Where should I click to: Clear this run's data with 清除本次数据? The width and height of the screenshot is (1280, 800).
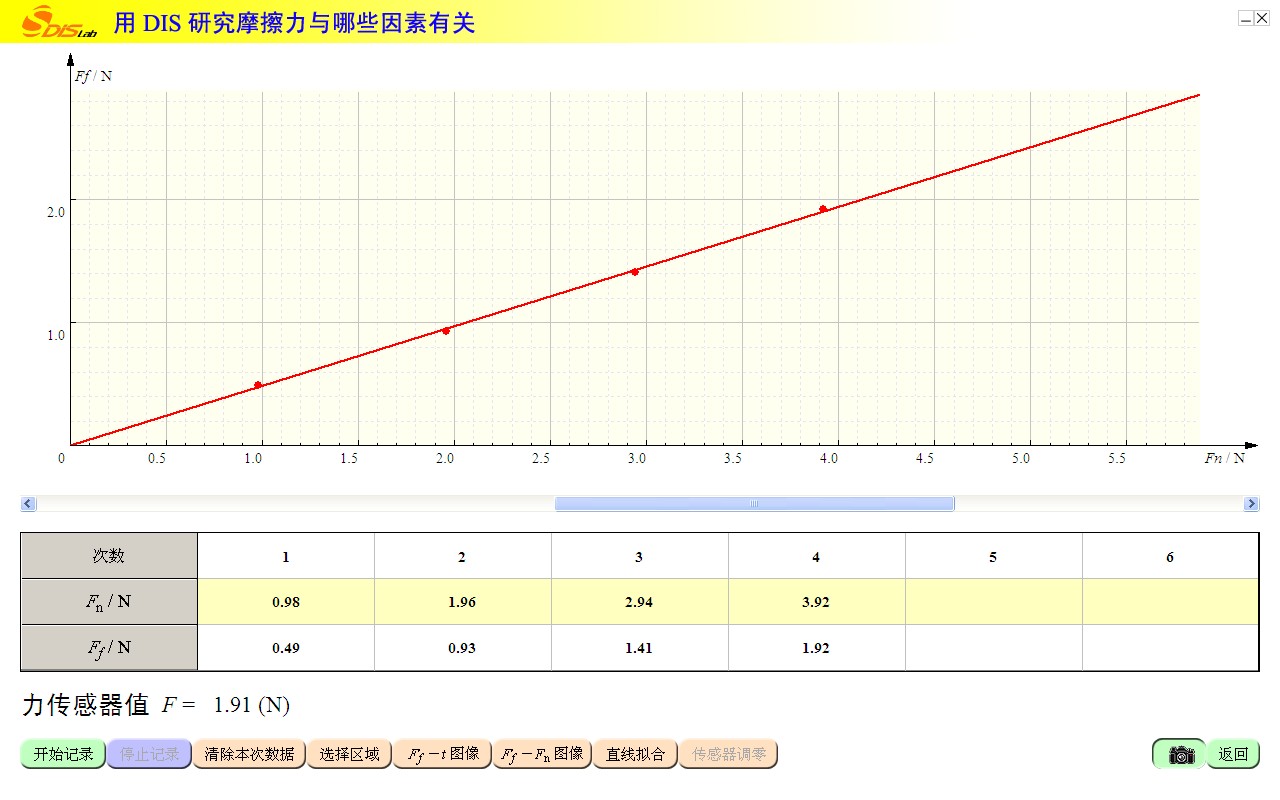(249, 754)
